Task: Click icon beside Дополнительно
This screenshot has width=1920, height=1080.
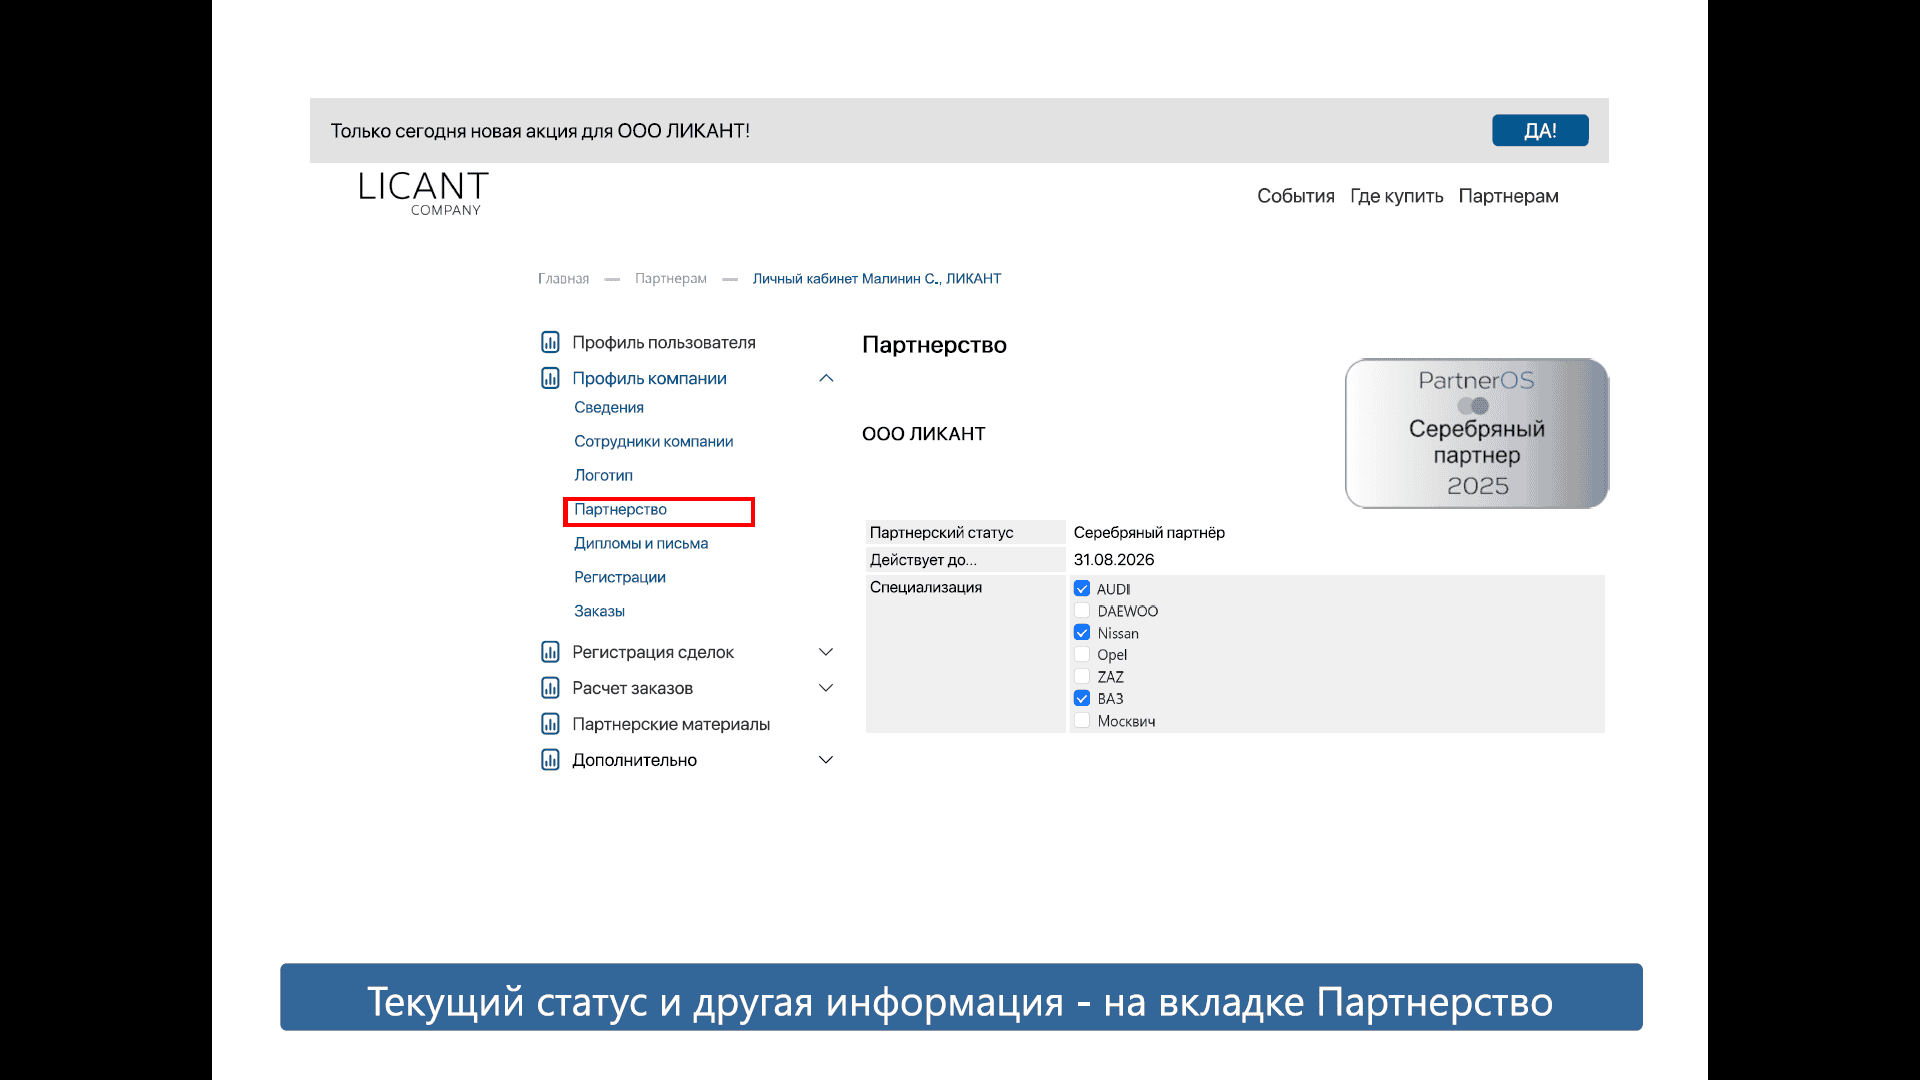Action: [x=550, y=760]
